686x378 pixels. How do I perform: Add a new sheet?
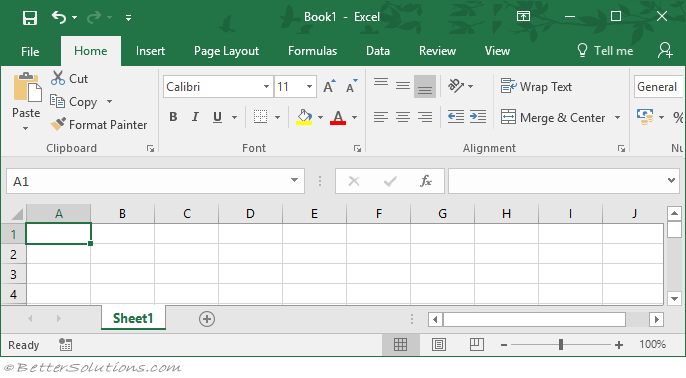pyautogui.click(x=207, y=319)
